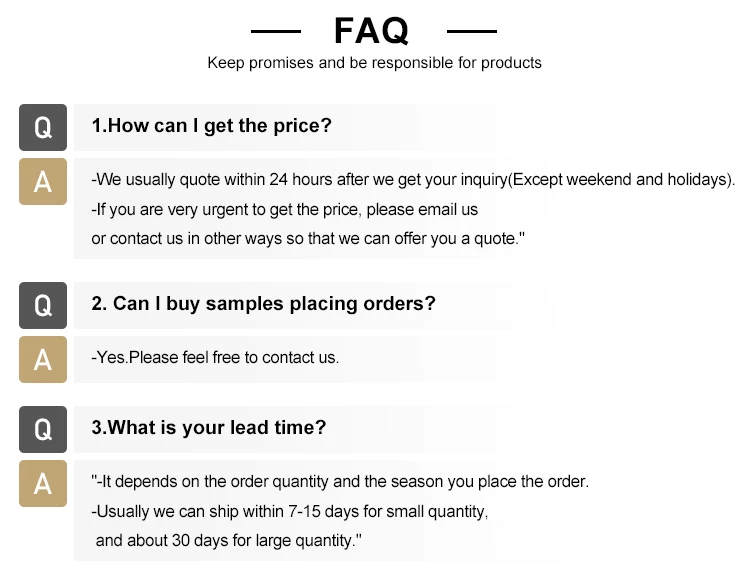Select the A icon for the lead time answer
Image resolution: width=750 pixels, height=573 pixels.
tap(43, 483)
